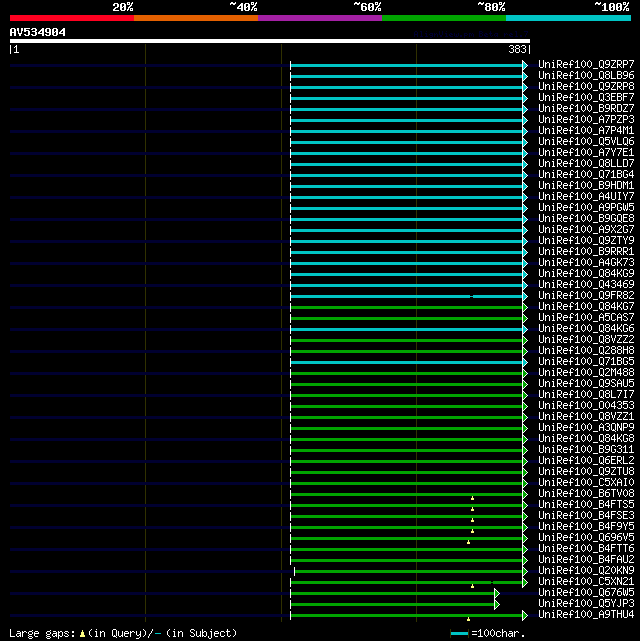
Task: Open the UniRef100_Q9ZRP7 hit label
Action: 586,64
